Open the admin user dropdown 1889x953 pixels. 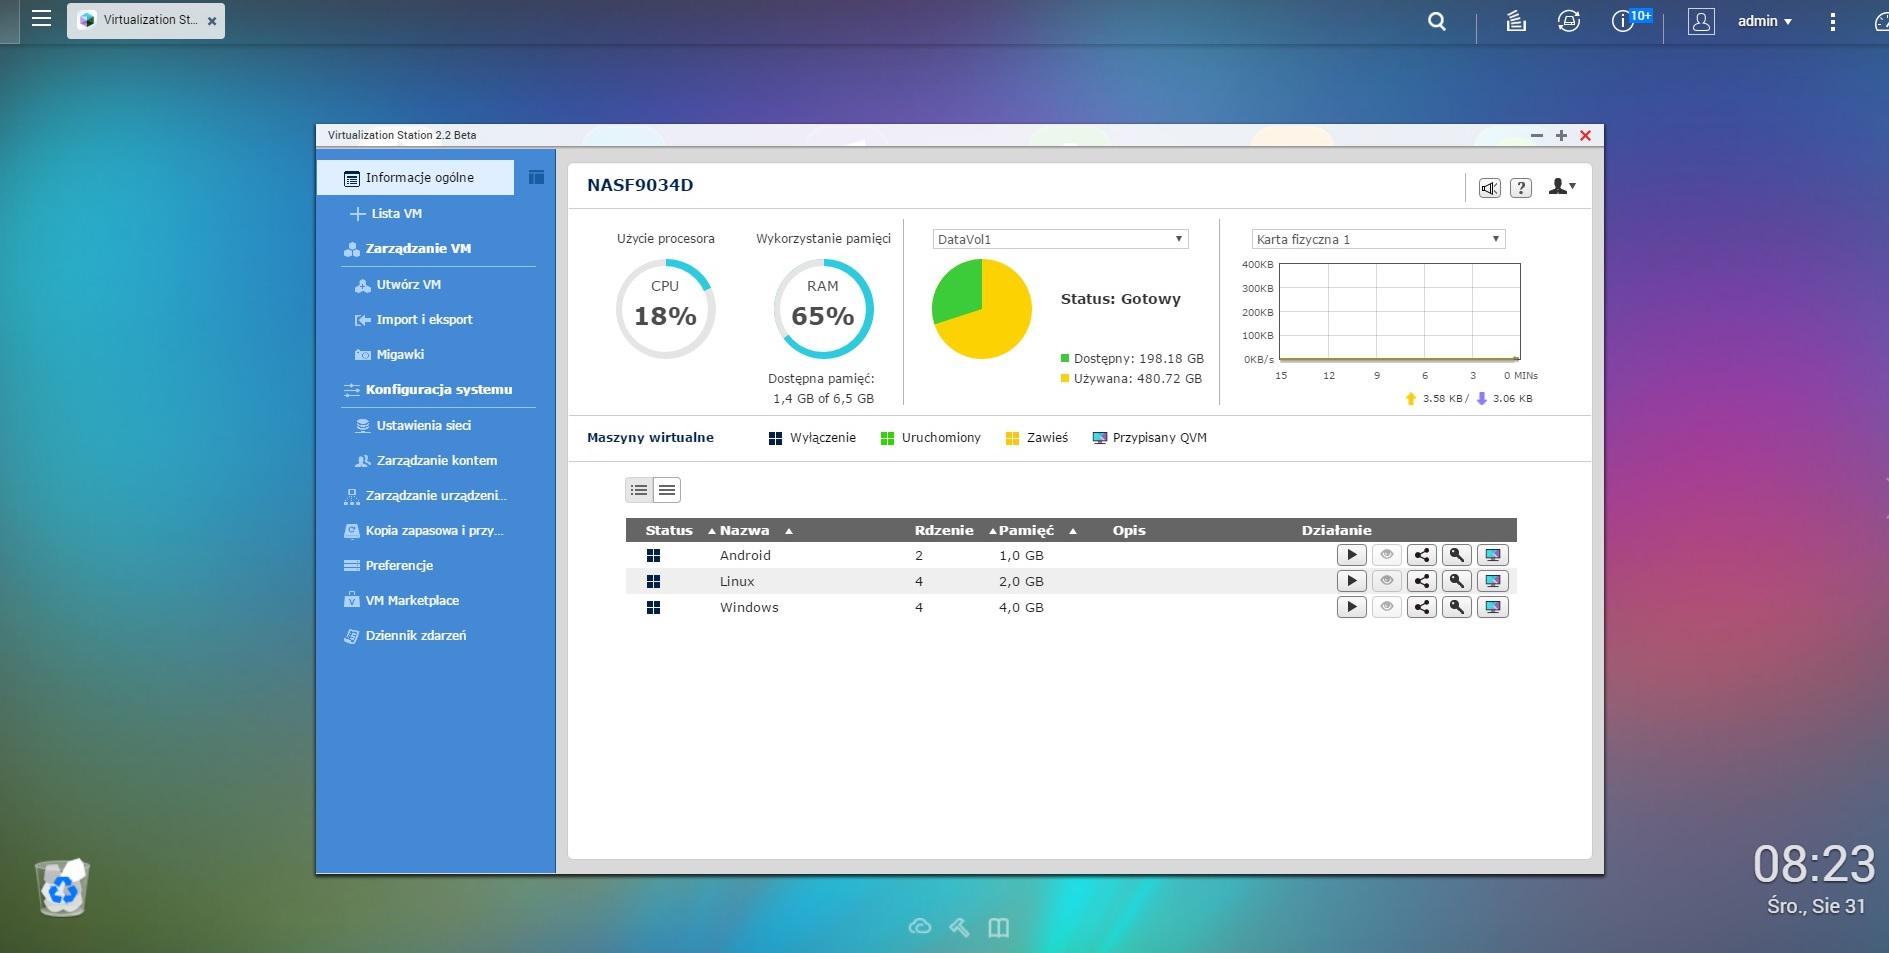tap(1763, 21)
